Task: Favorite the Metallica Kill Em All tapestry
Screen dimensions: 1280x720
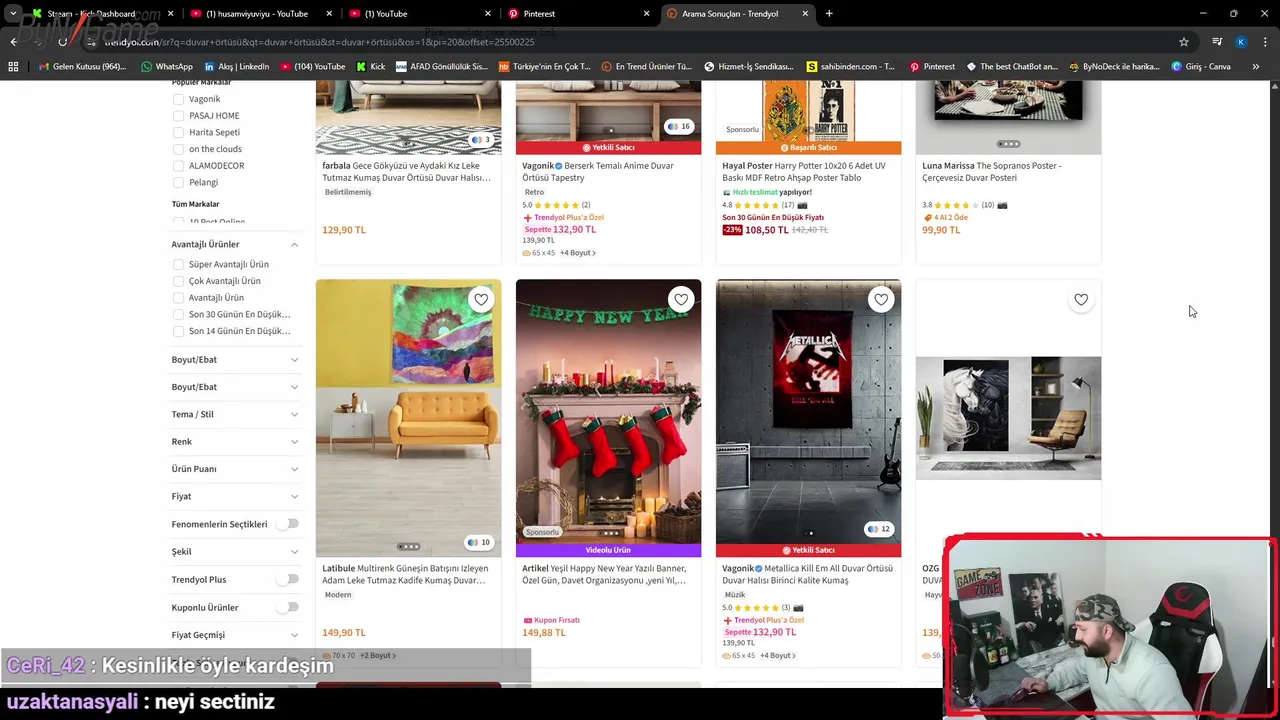Action: 881,299
